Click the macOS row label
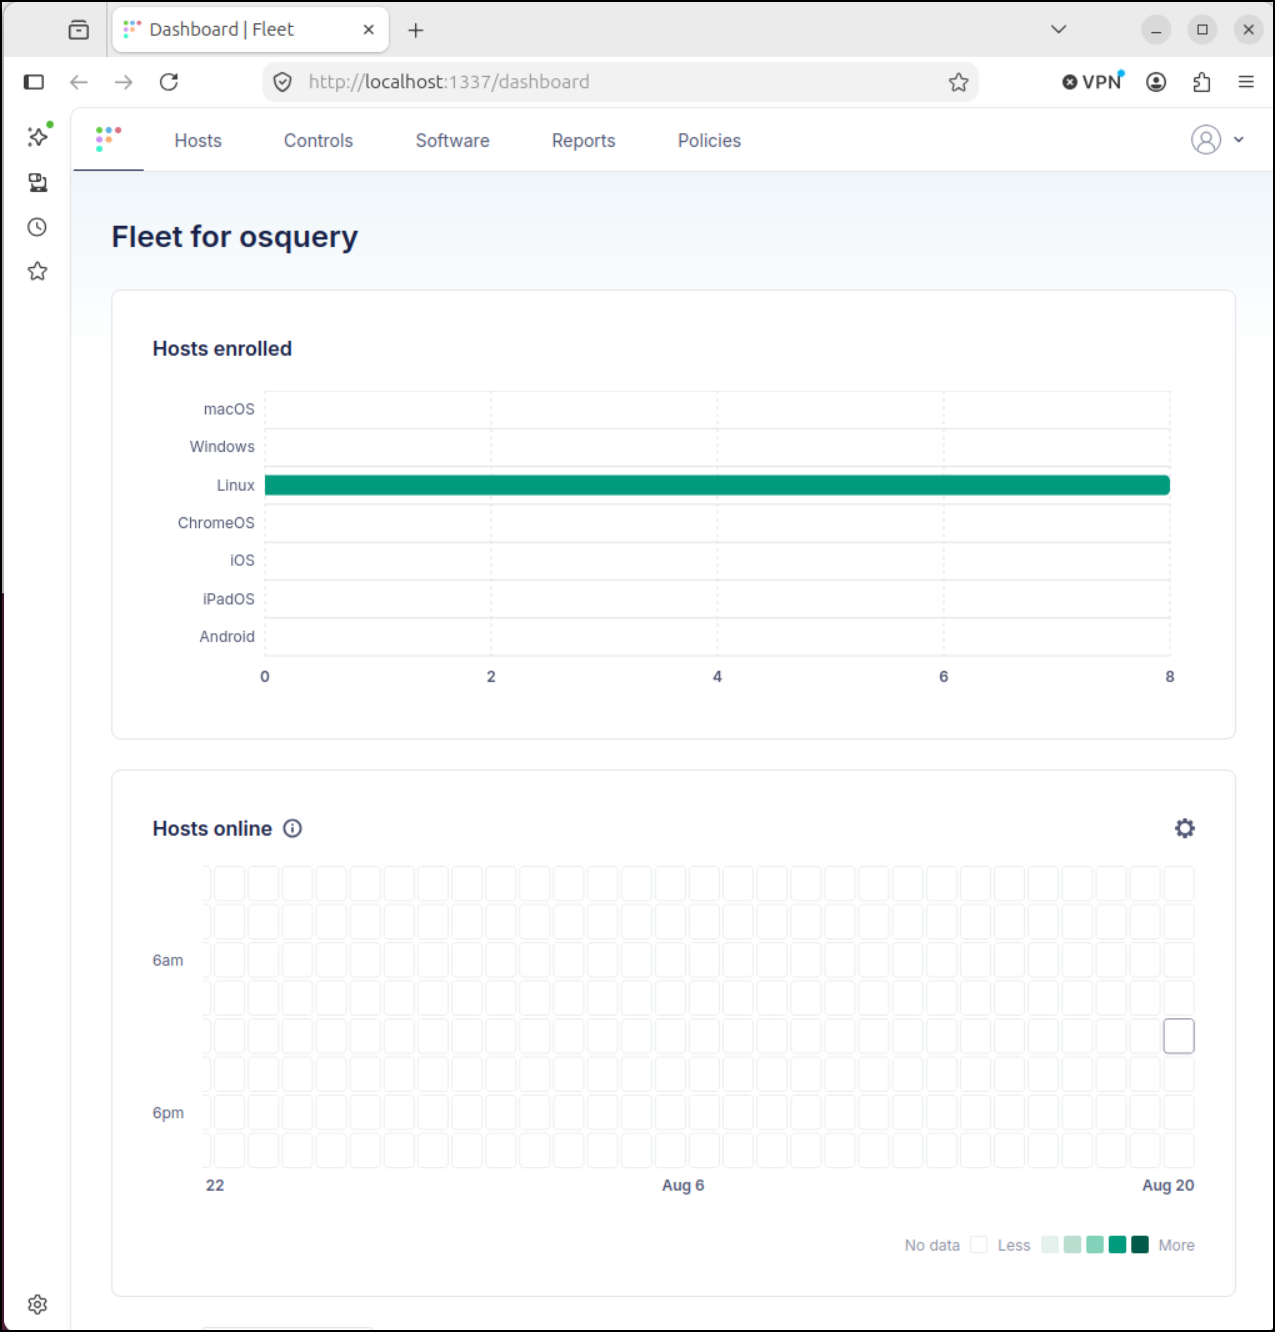 tap(229, 409)
